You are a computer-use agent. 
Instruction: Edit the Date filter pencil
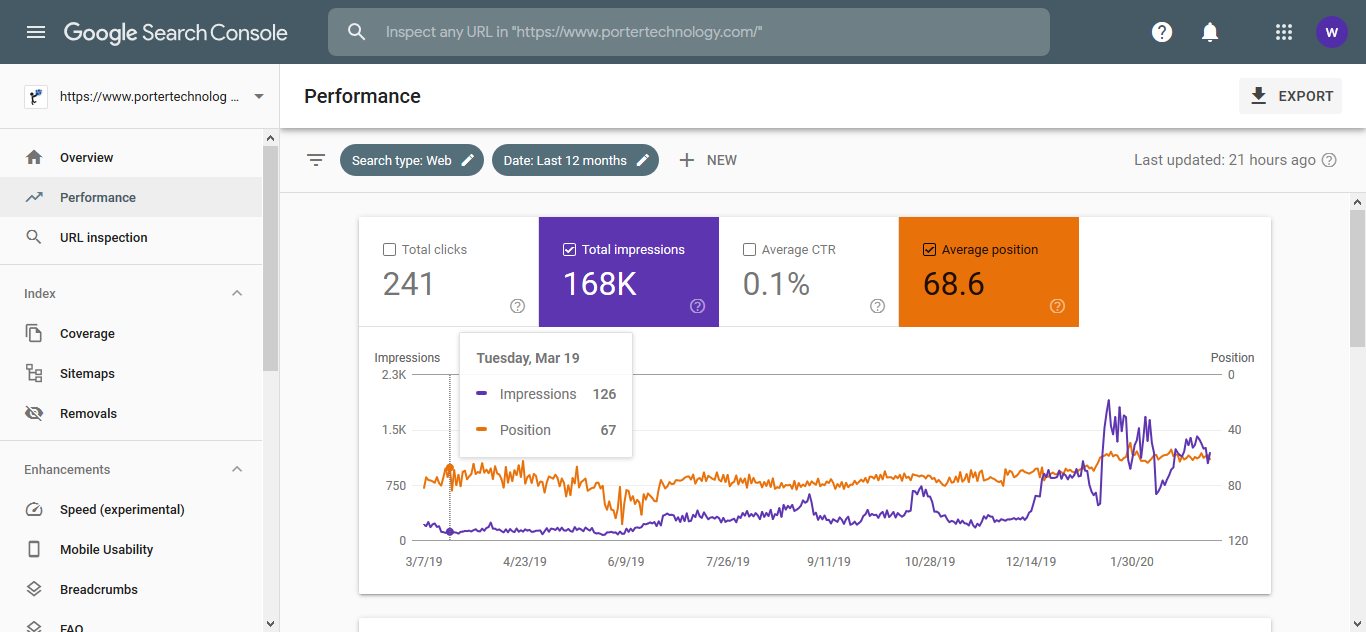click(x=643, y=160)
